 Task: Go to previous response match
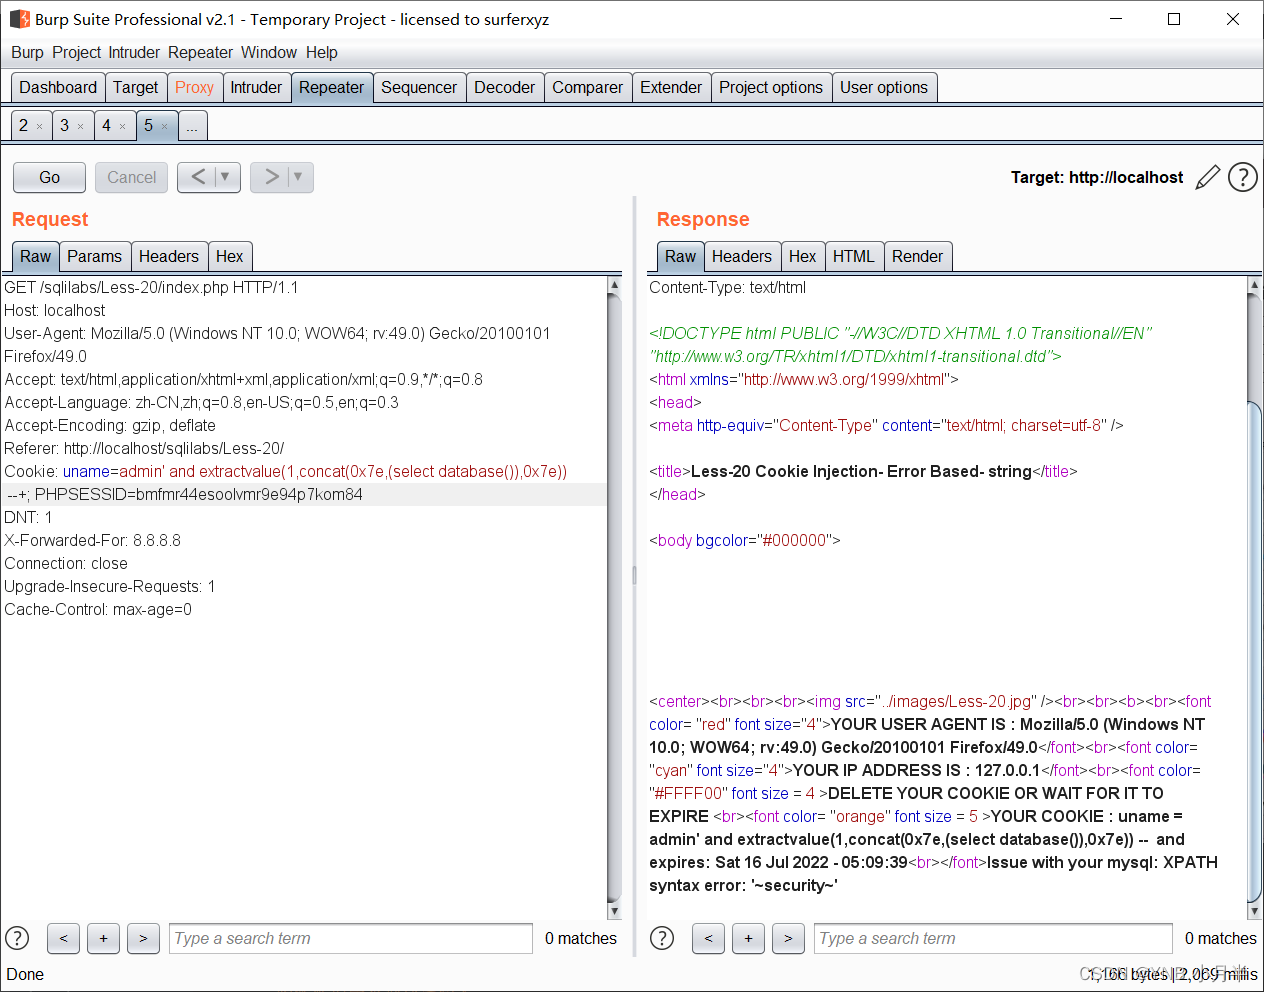pyautogui.click(x=708, y=938)
